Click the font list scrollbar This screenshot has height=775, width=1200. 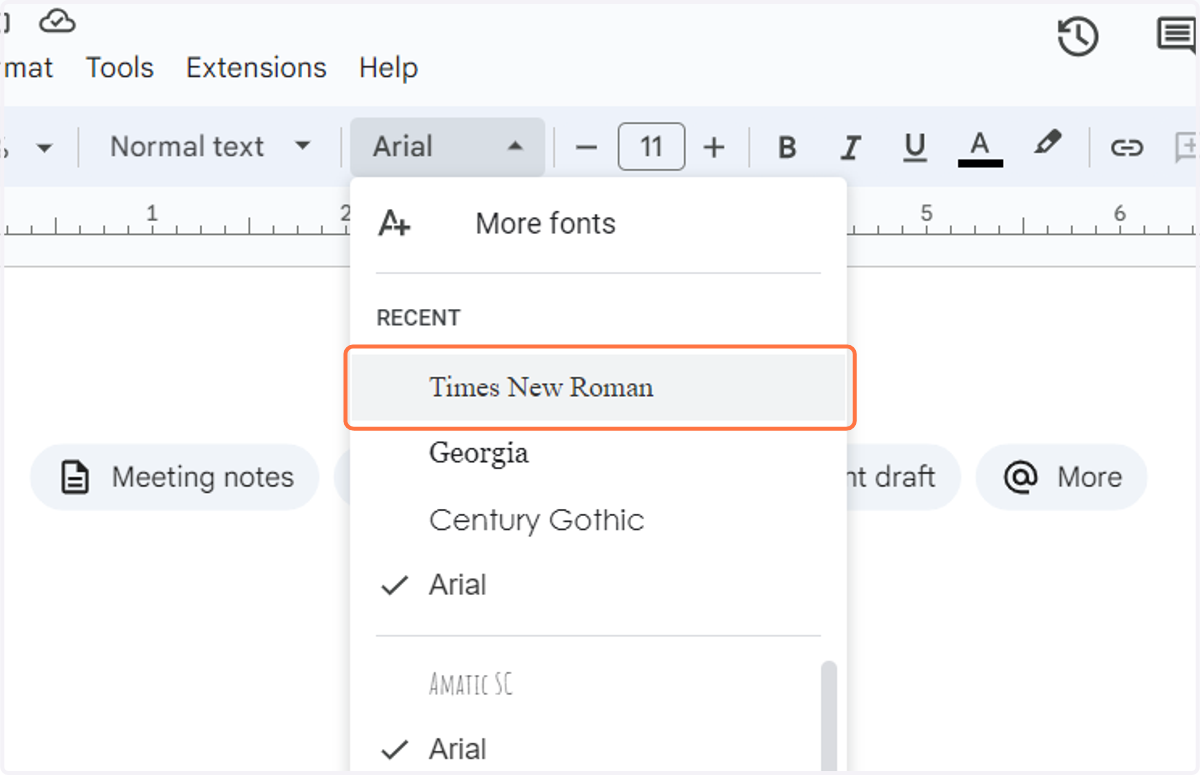829,716
